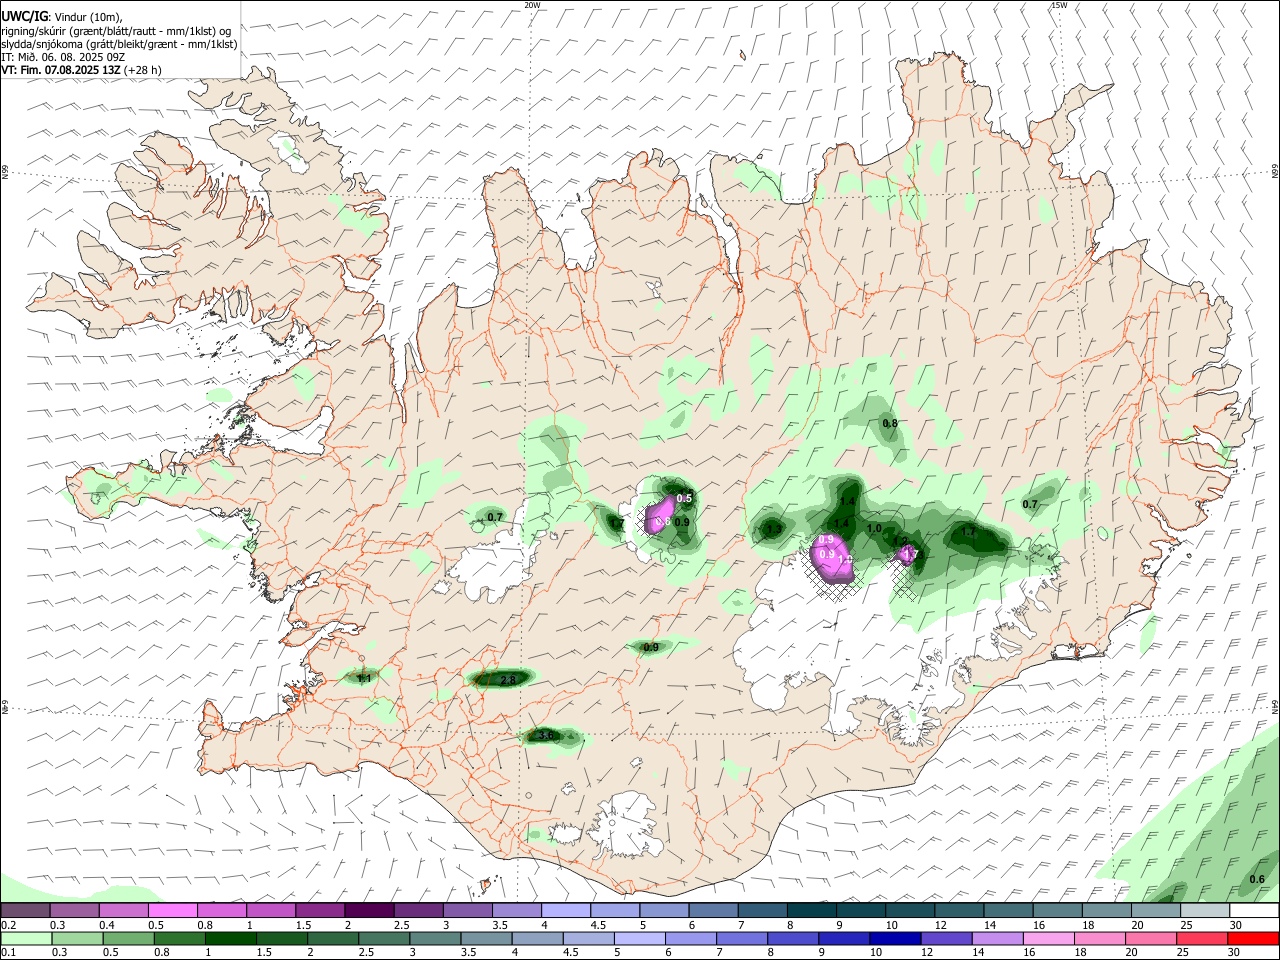
Task: Click the bright pink 0.5 swatch in upper legend
Action: click(x=173, y=911)
